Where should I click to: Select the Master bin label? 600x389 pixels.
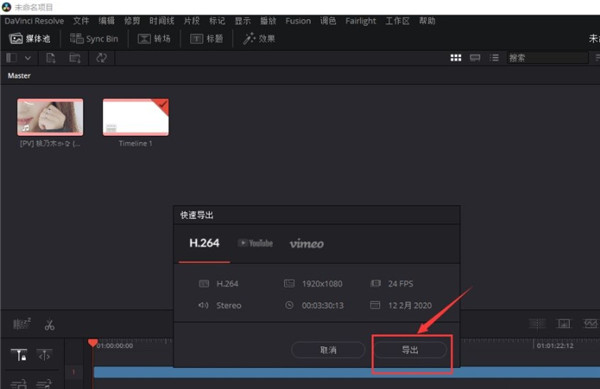19,76
